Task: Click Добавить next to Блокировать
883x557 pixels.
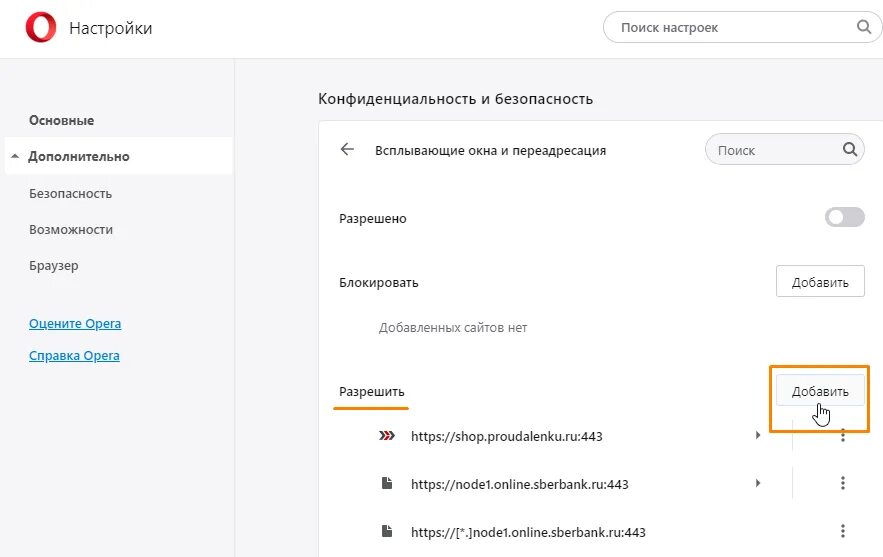Action: (820, 282)
